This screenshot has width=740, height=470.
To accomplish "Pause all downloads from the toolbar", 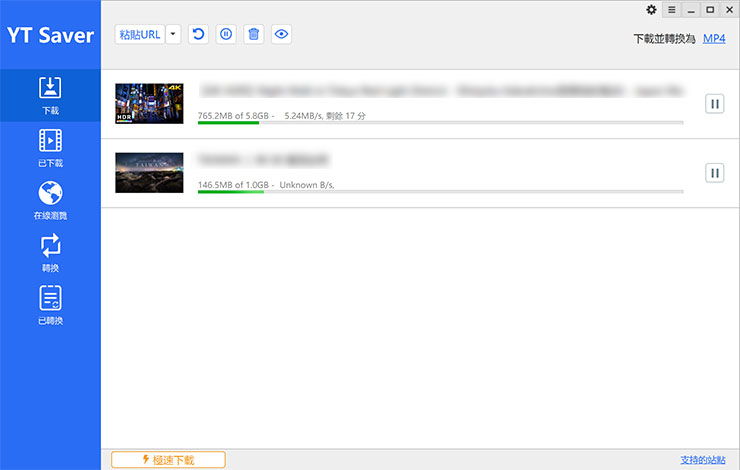I will (x=226, y=34).
